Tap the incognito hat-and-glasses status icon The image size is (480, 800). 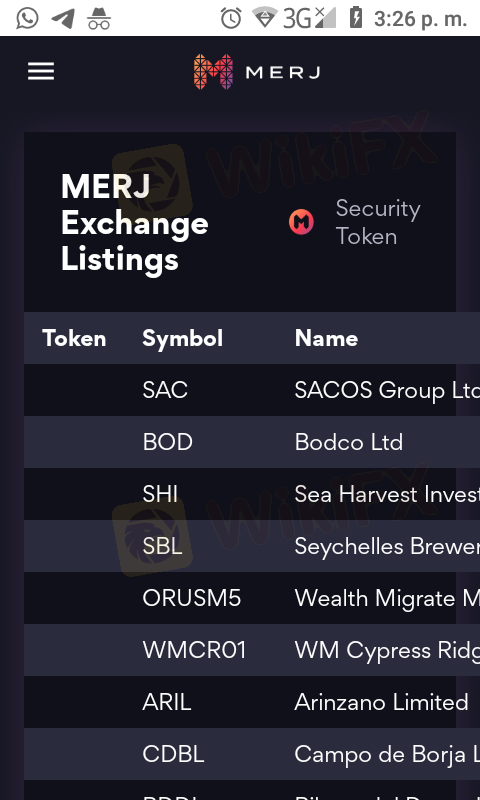[x=99, y=19]
